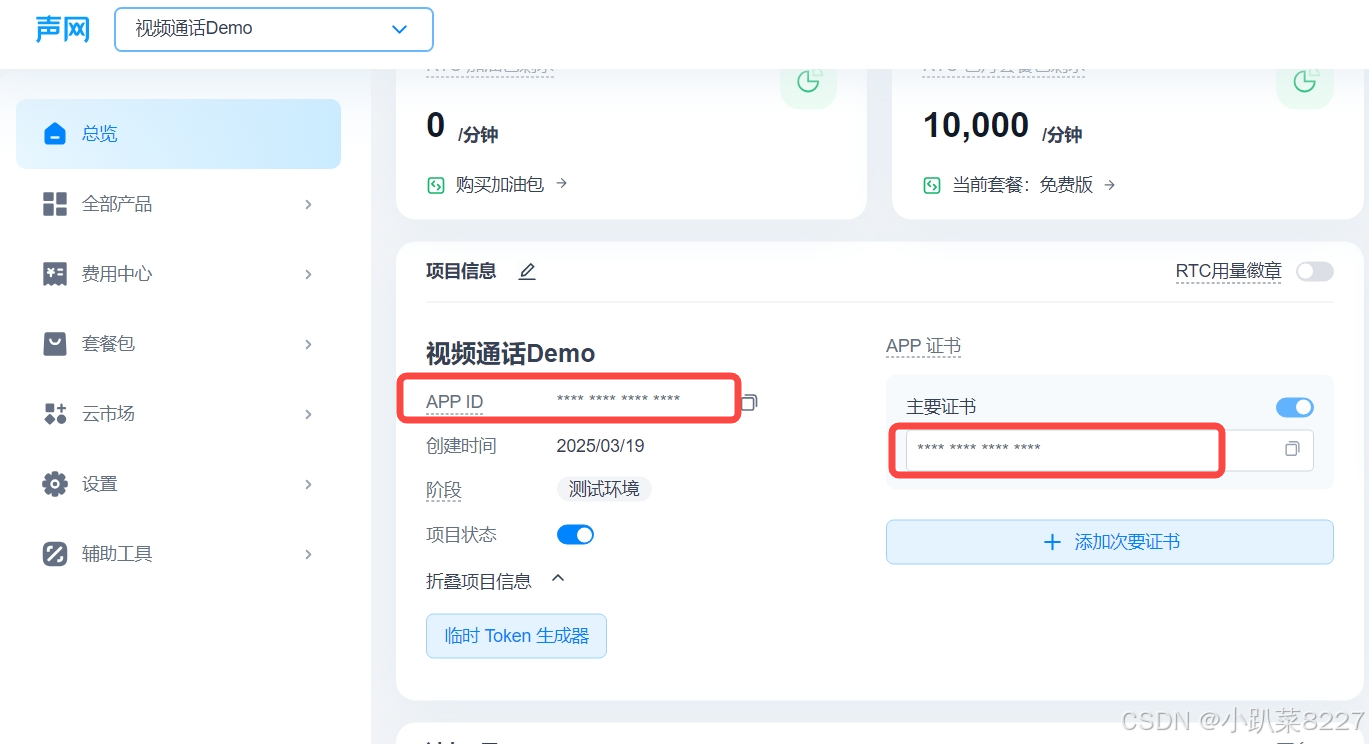Expand the 云市场 chevron
The width and height of the screenshot is (1369, 744).
click(308, 414)
